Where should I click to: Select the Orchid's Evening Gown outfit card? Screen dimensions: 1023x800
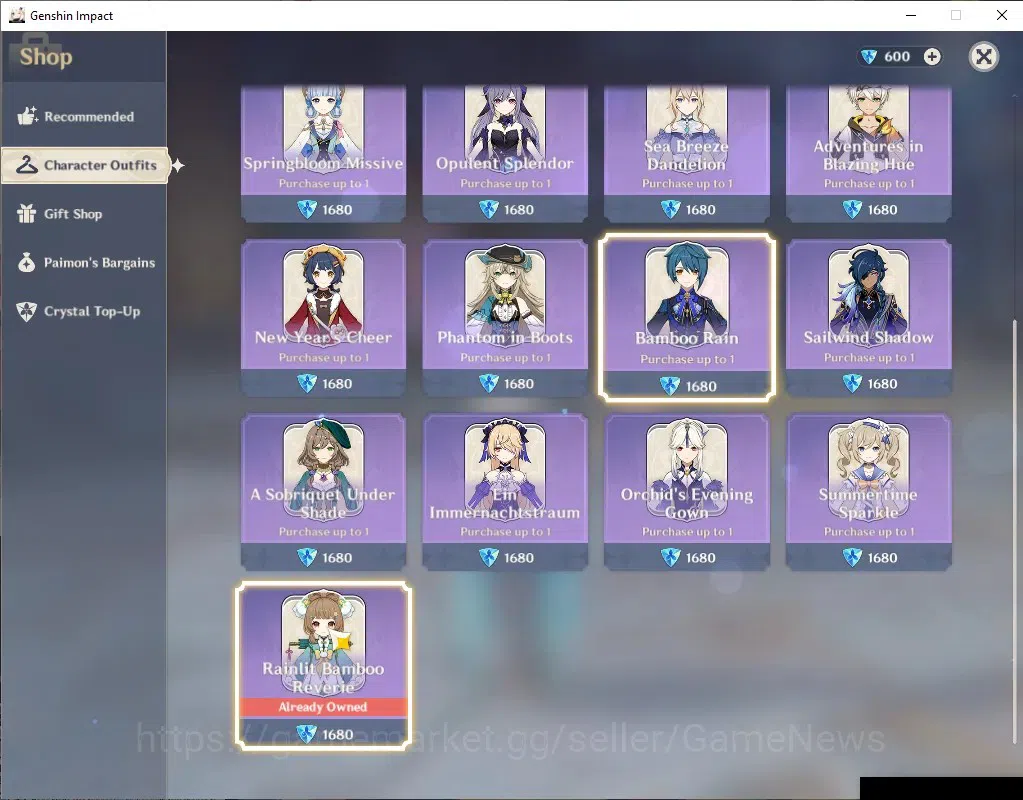click(687, 492)
